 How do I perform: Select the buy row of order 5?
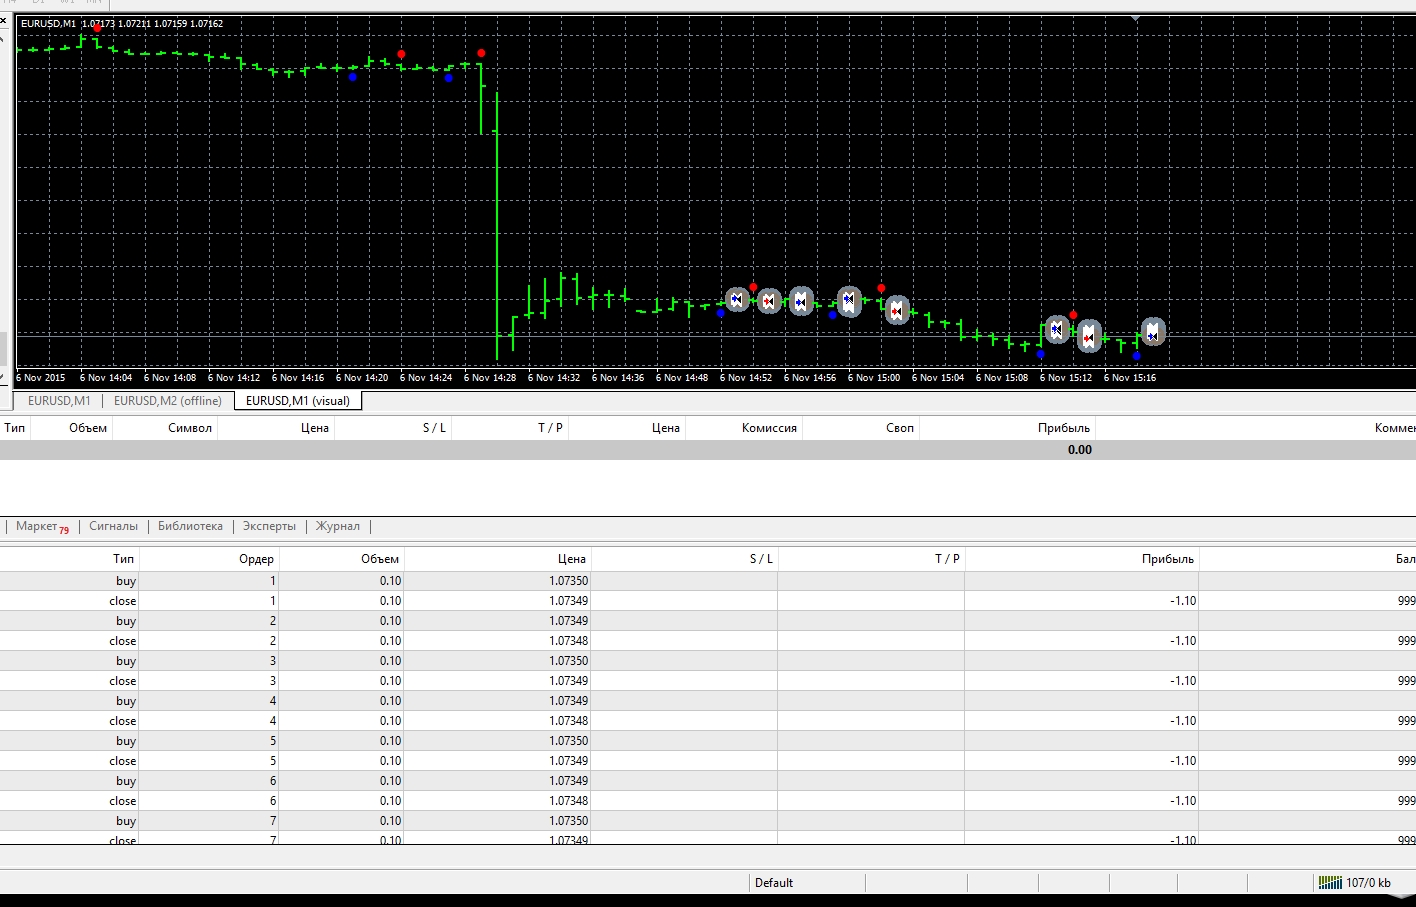(x=708, y=741)
